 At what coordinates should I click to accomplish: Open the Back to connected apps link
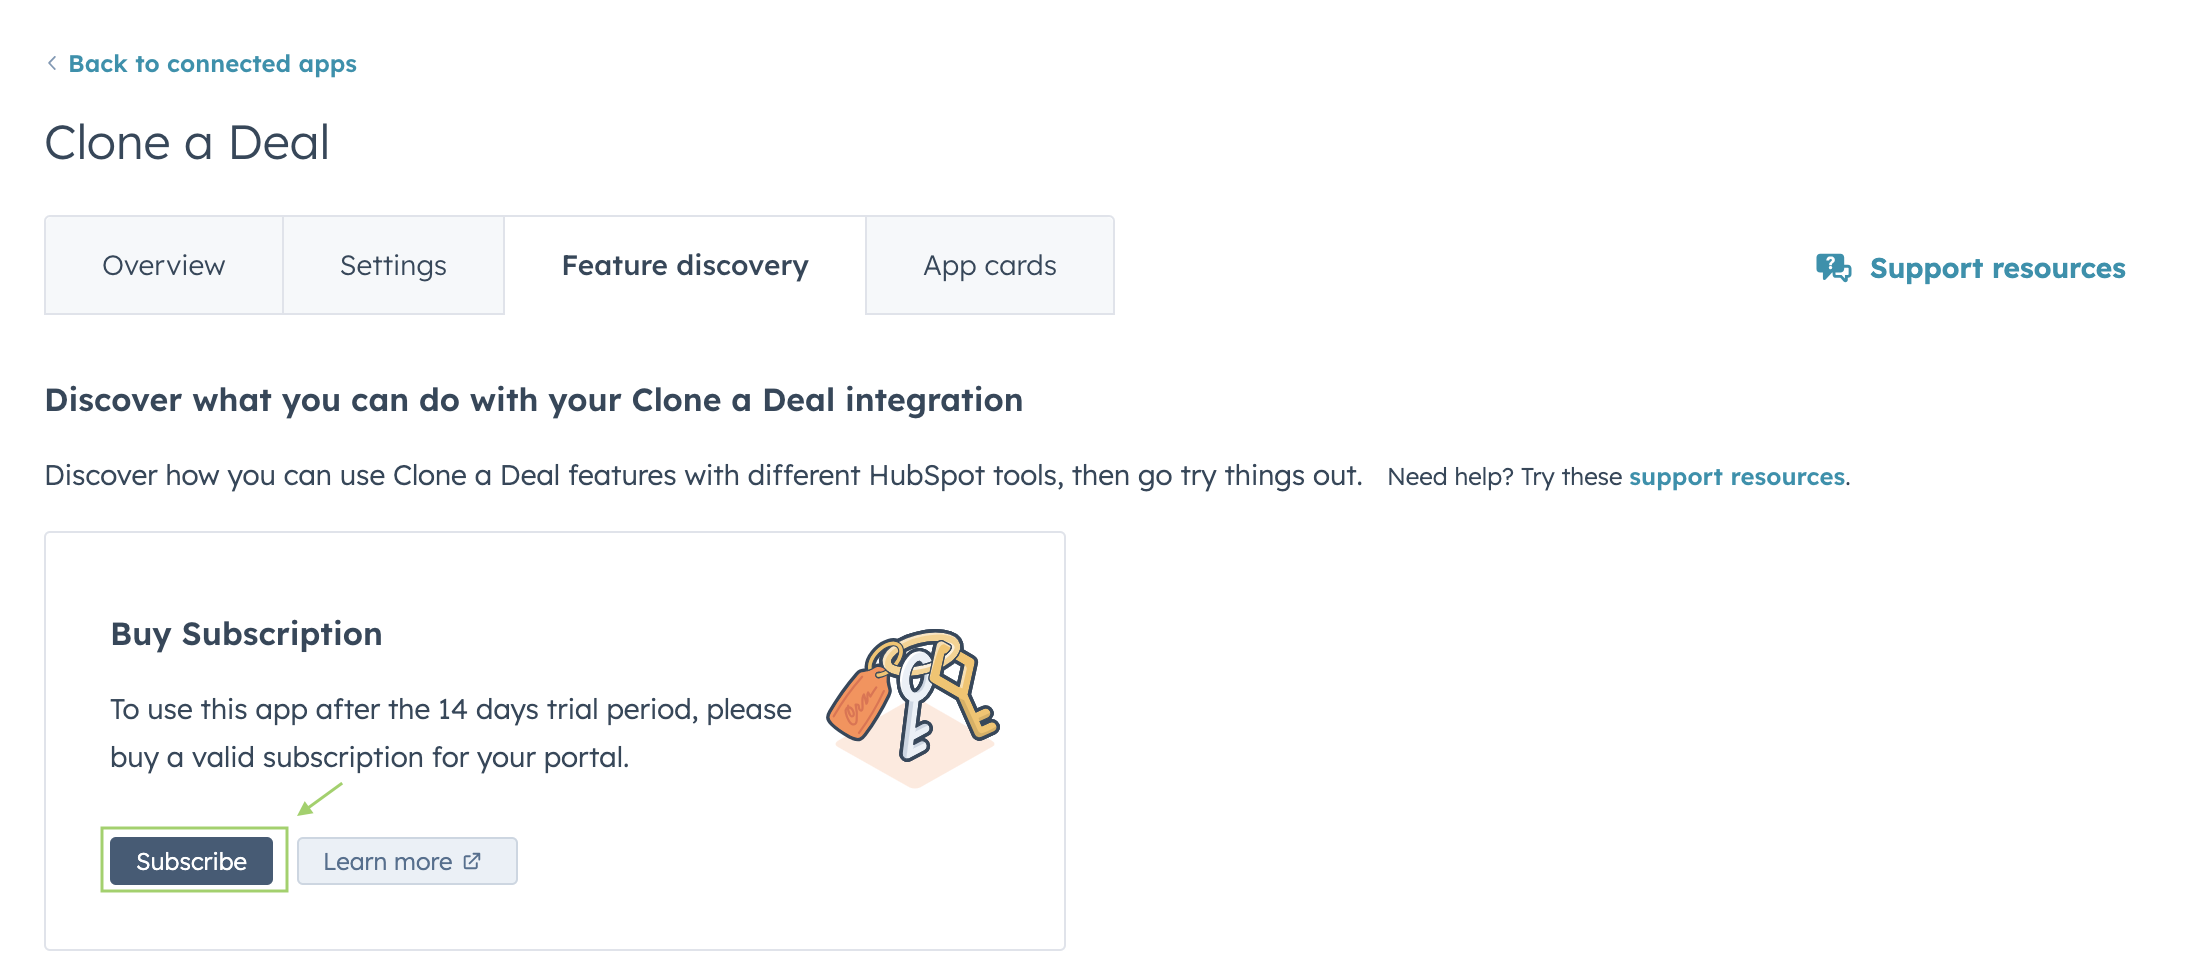coord(212,64)
